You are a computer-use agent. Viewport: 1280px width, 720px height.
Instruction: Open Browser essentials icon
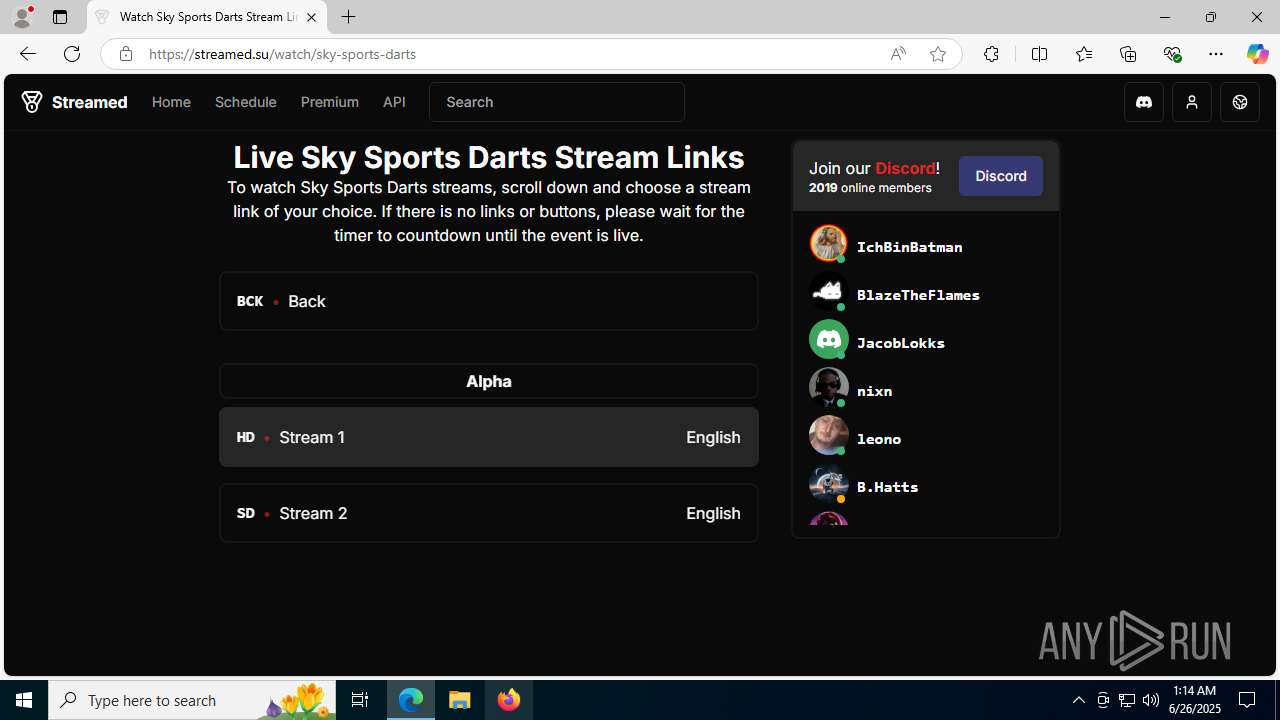tap(1172, 54)
